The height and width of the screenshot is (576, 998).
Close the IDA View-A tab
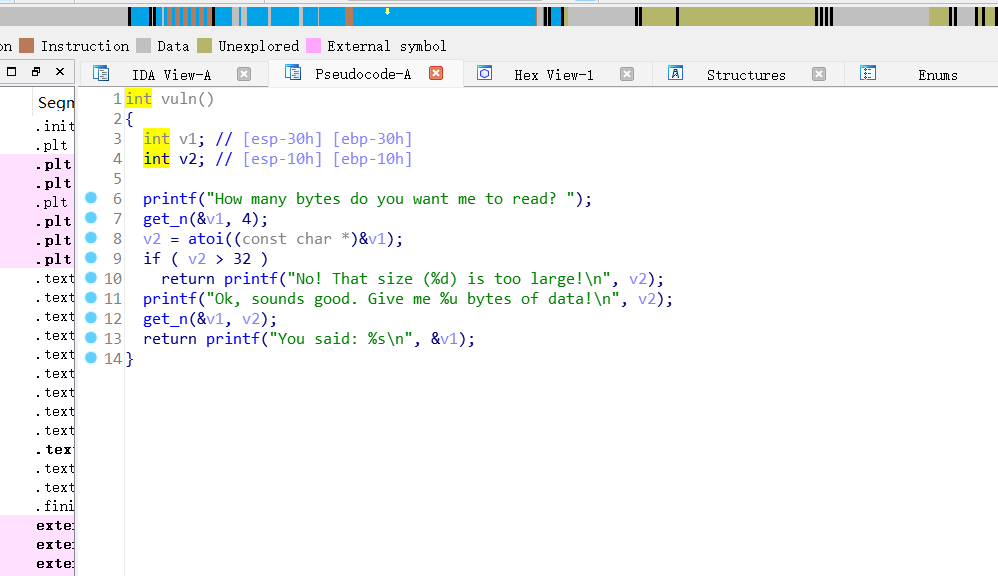[244, 74]
